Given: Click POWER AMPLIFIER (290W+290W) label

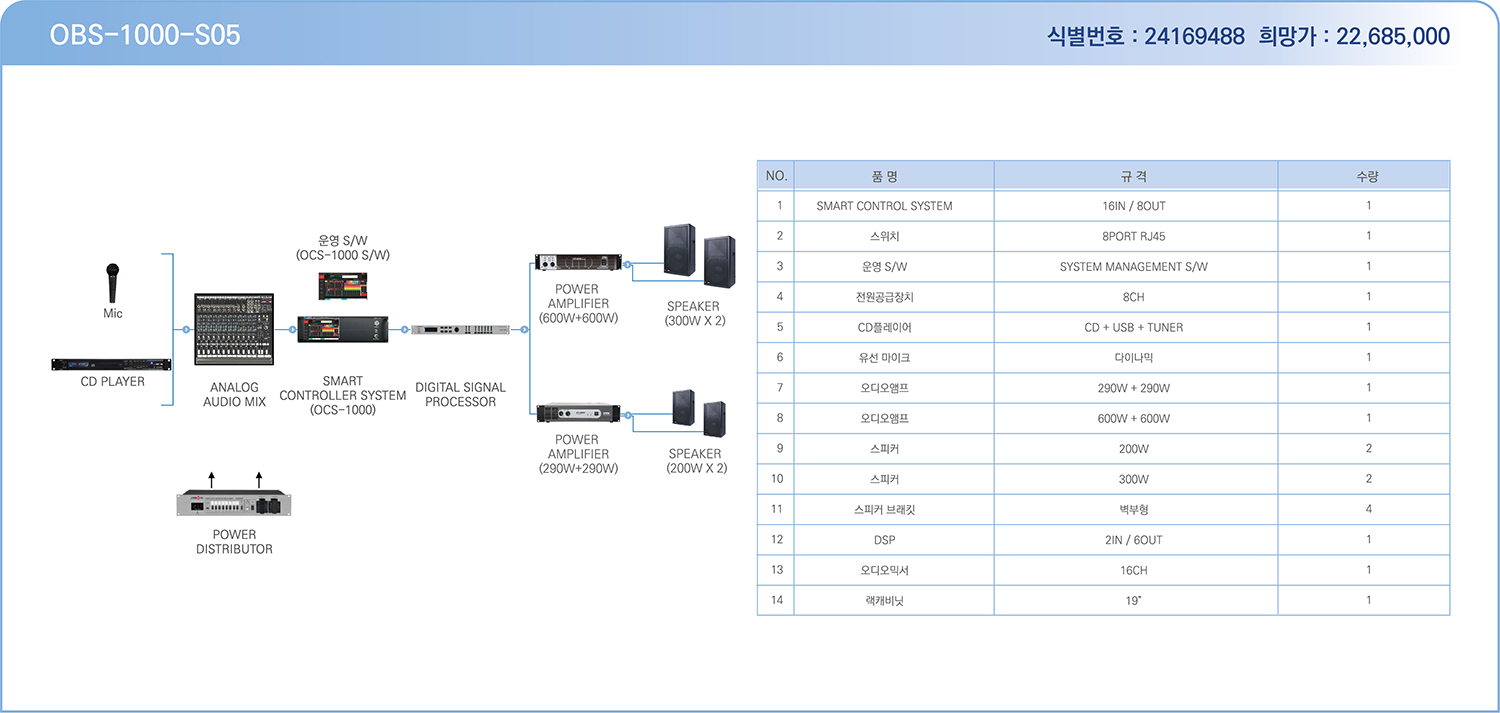Looking at the screenshot, I should click(x=578, y=453).
